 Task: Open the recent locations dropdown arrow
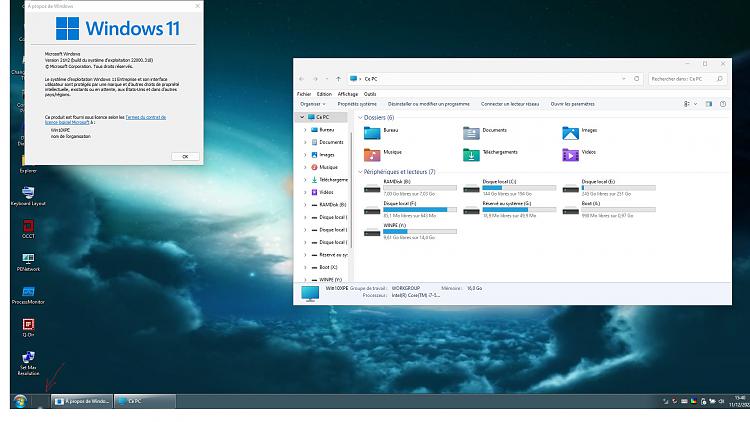click(327, 79)
